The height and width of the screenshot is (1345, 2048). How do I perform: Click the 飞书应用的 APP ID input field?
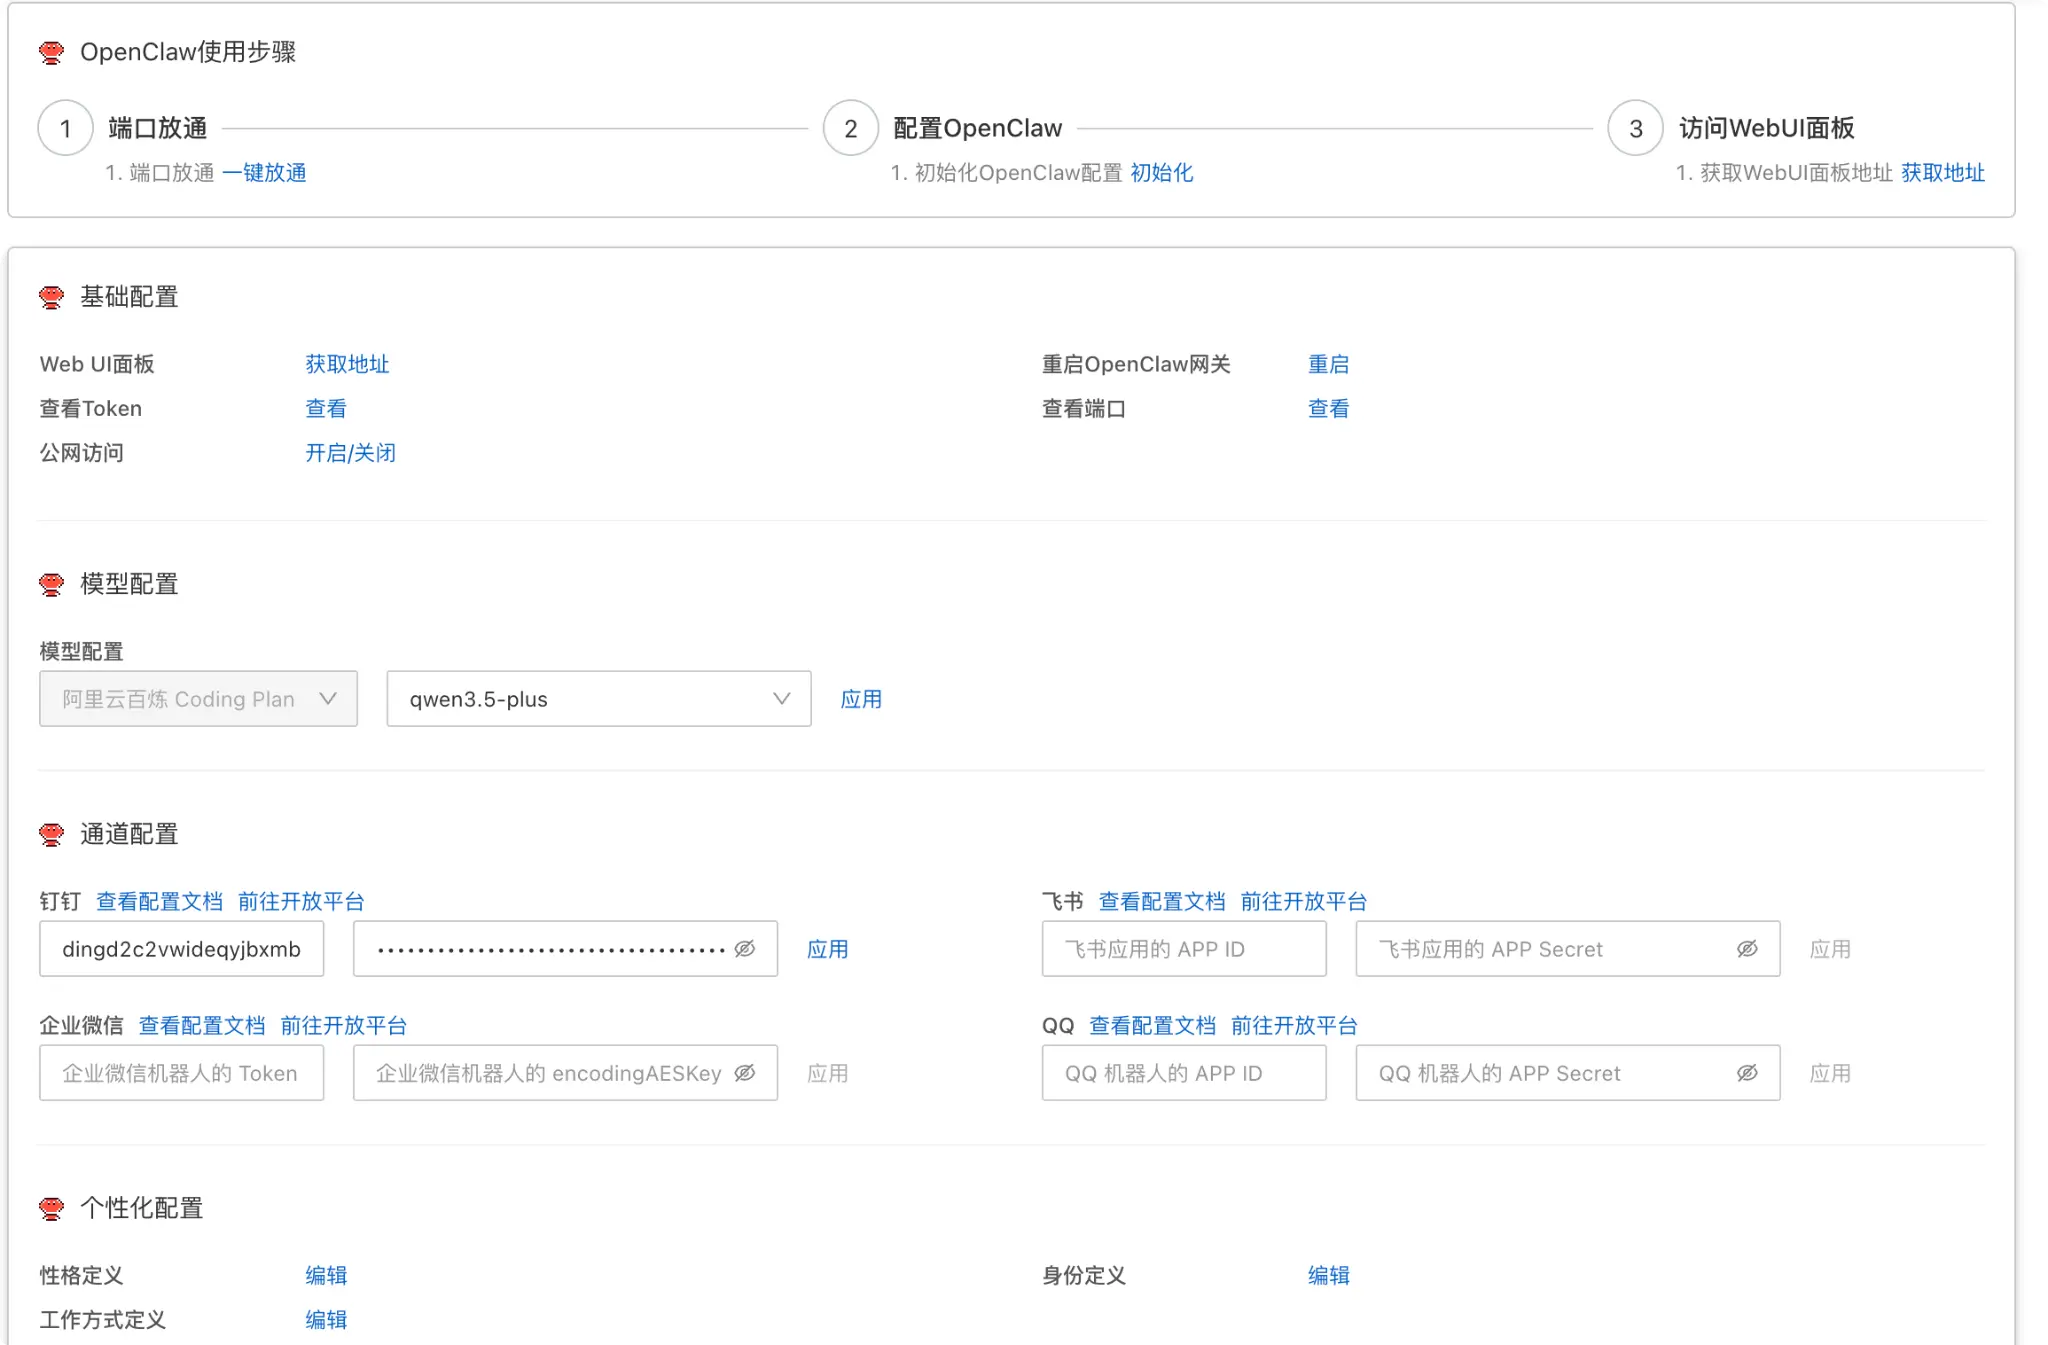1185,949
